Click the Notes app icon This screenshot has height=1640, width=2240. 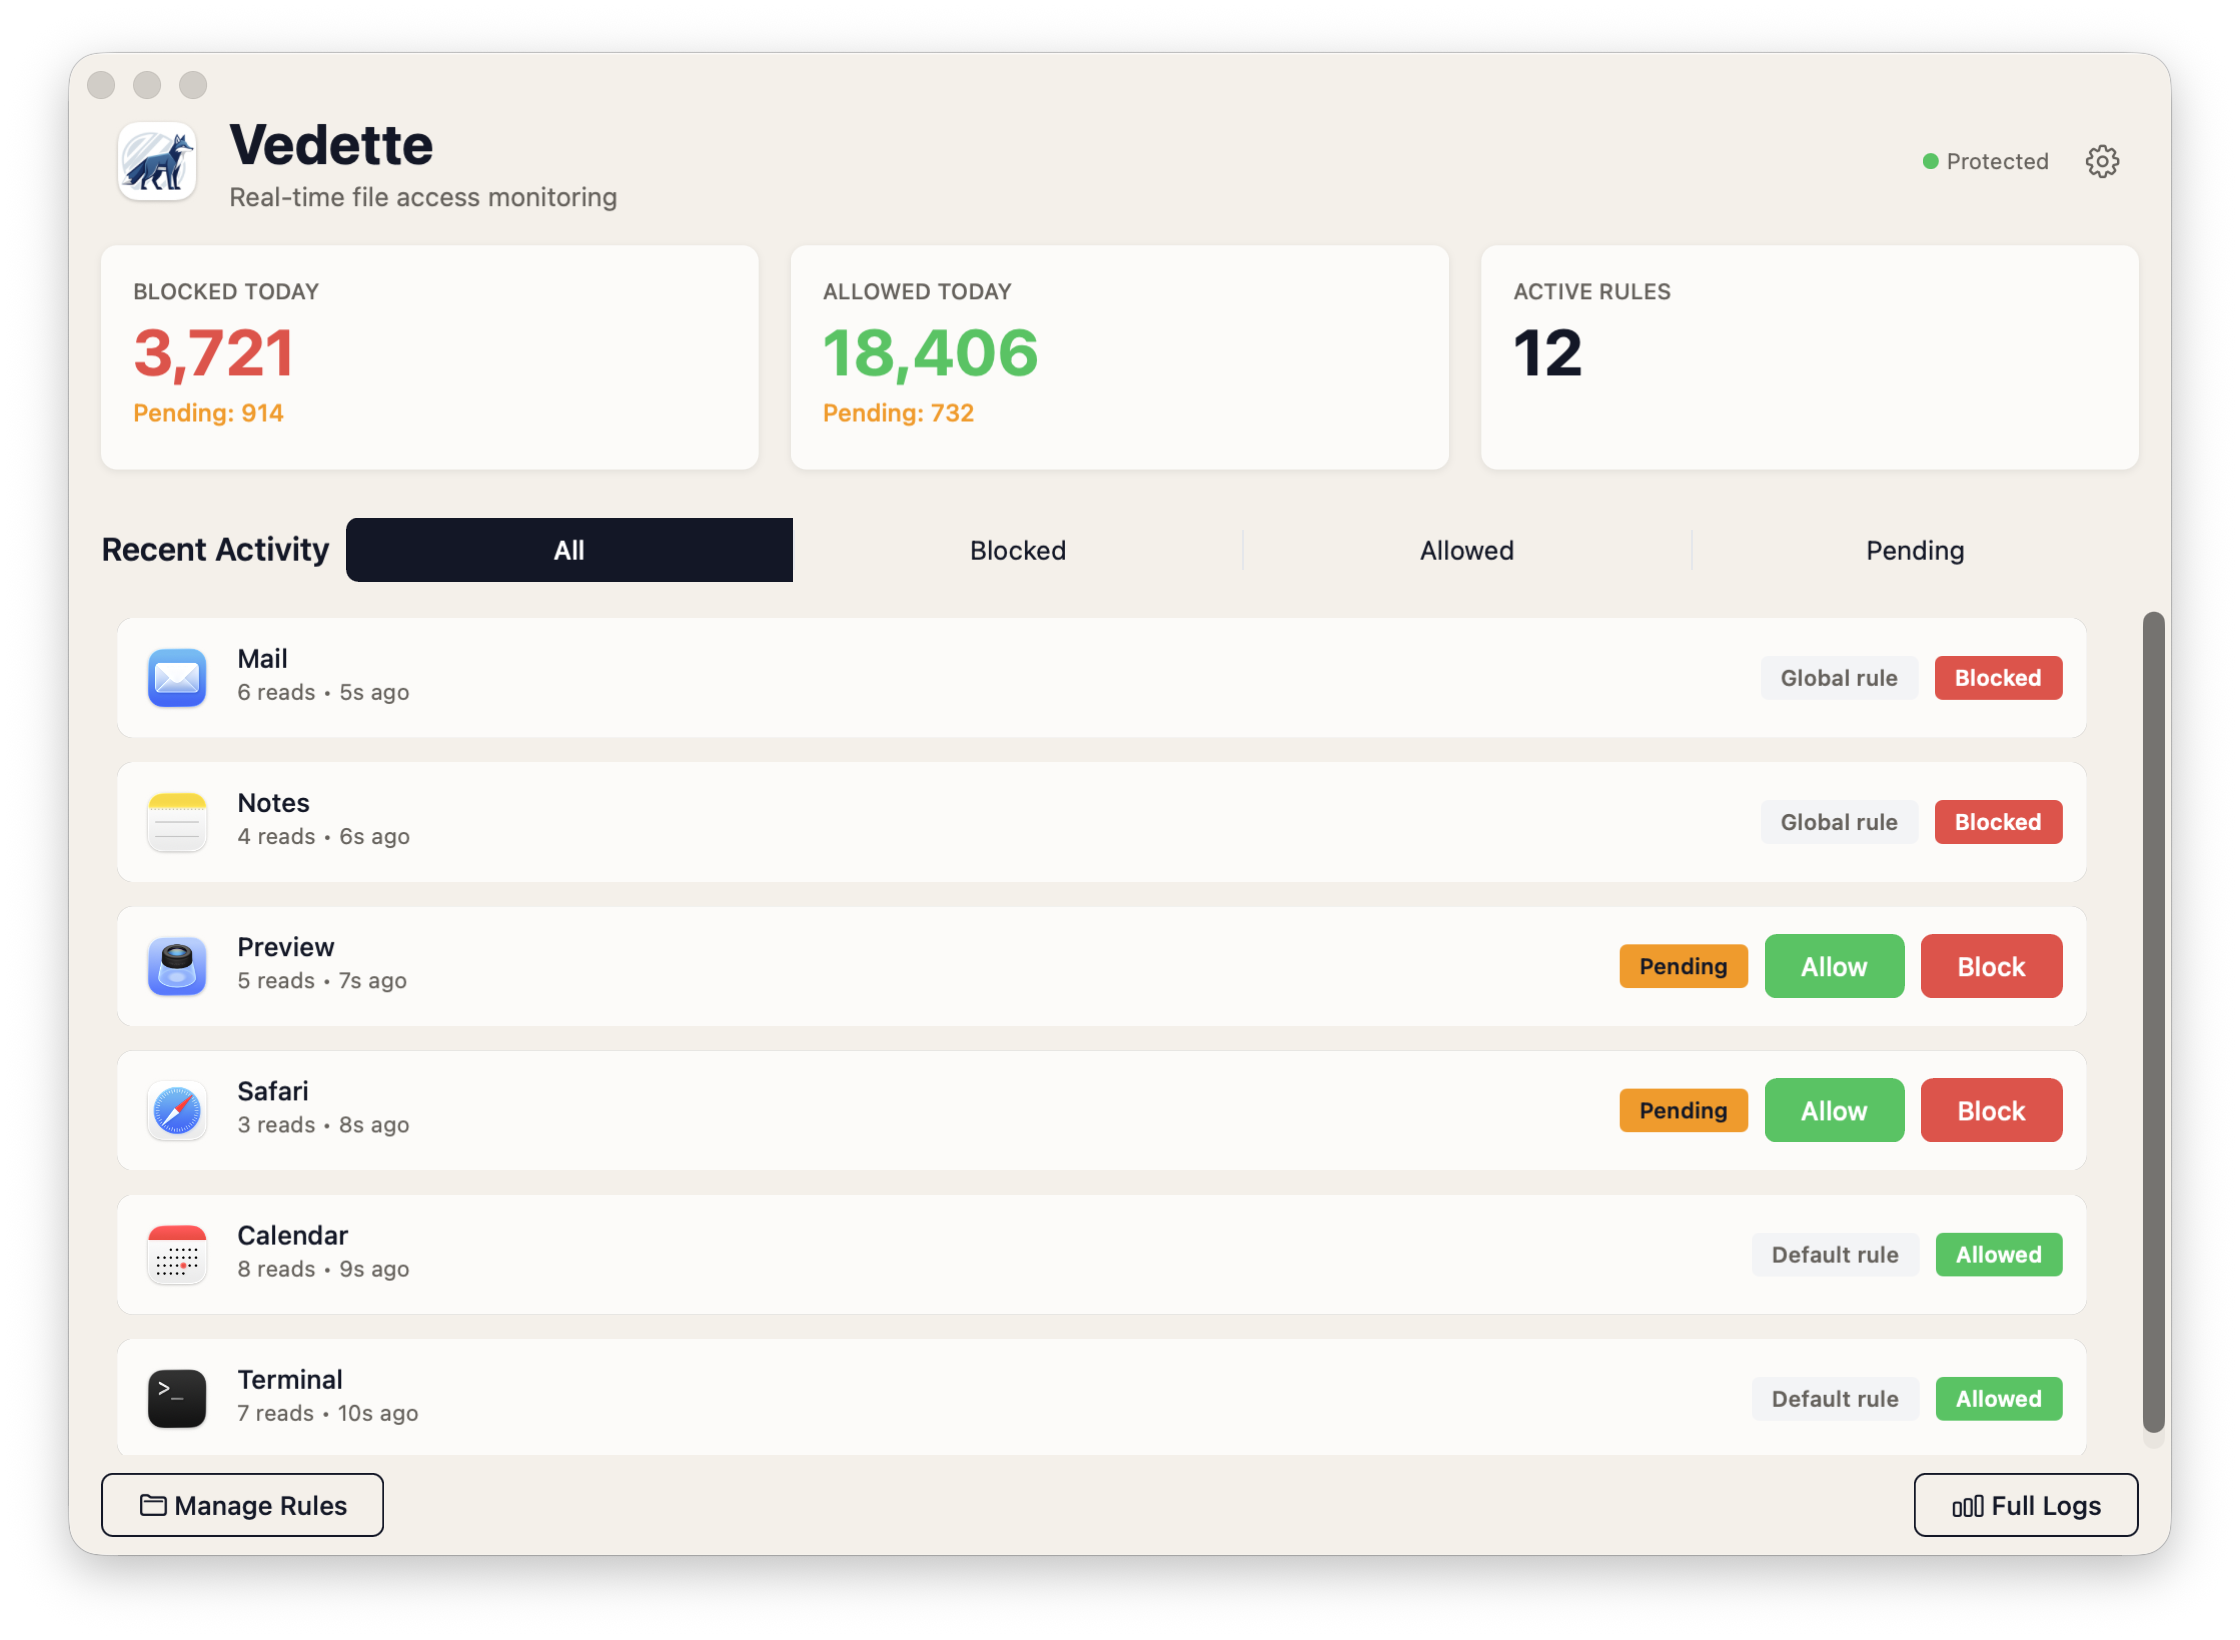(176, 822)
